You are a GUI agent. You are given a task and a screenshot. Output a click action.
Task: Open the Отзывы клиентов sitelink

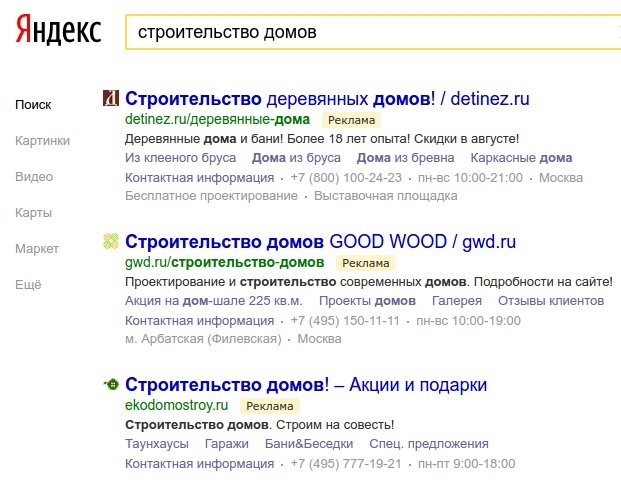coord(551,301)
